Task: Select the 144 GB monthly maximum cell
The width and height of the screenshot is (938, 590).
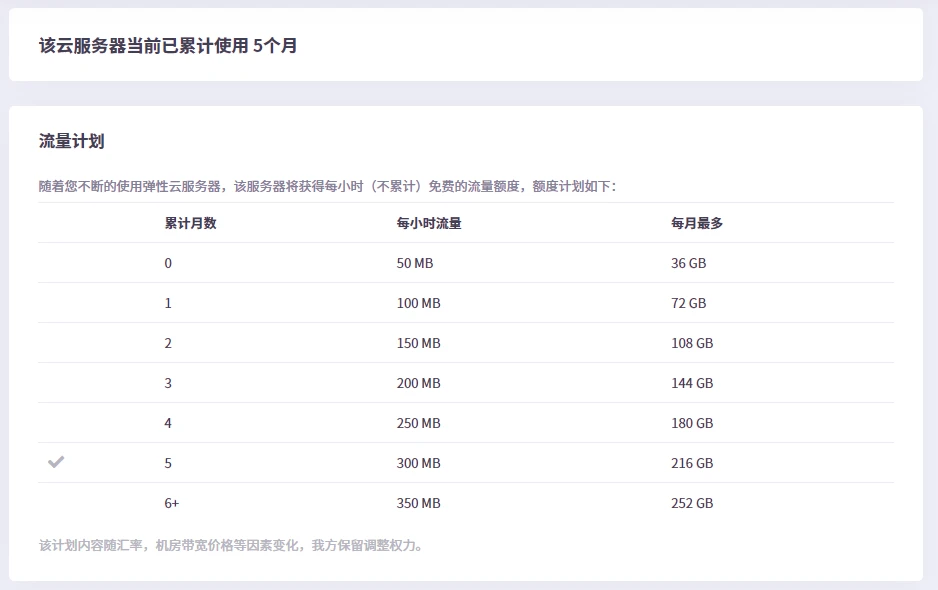Action: (692, 383)
